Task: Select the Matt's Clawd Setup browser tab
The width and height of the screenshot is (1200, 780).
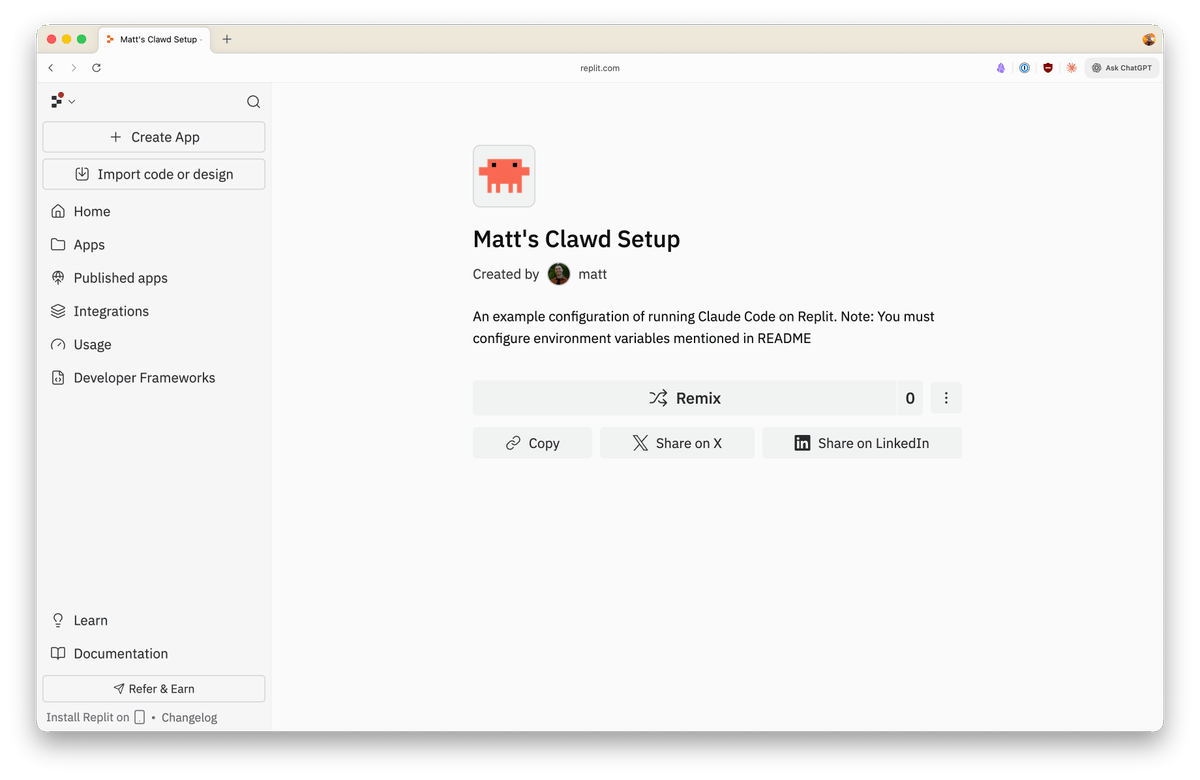Action: [154, 39]
